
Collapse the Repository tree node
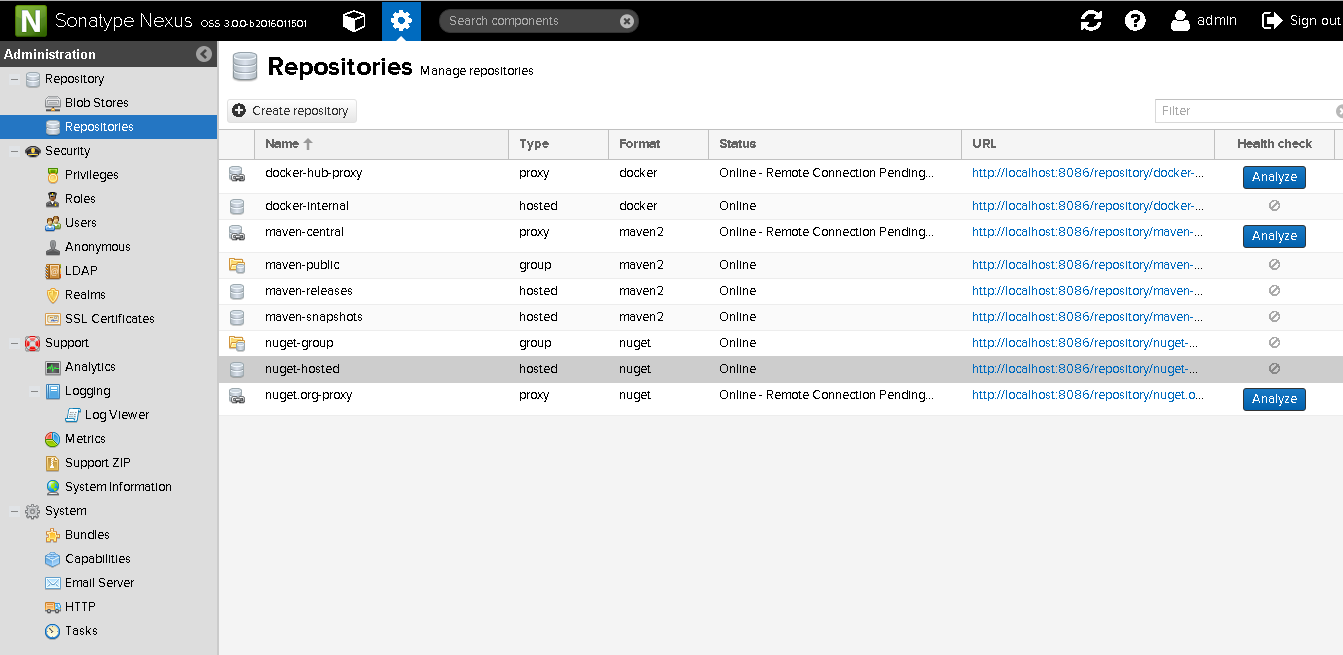coord(14,79)
